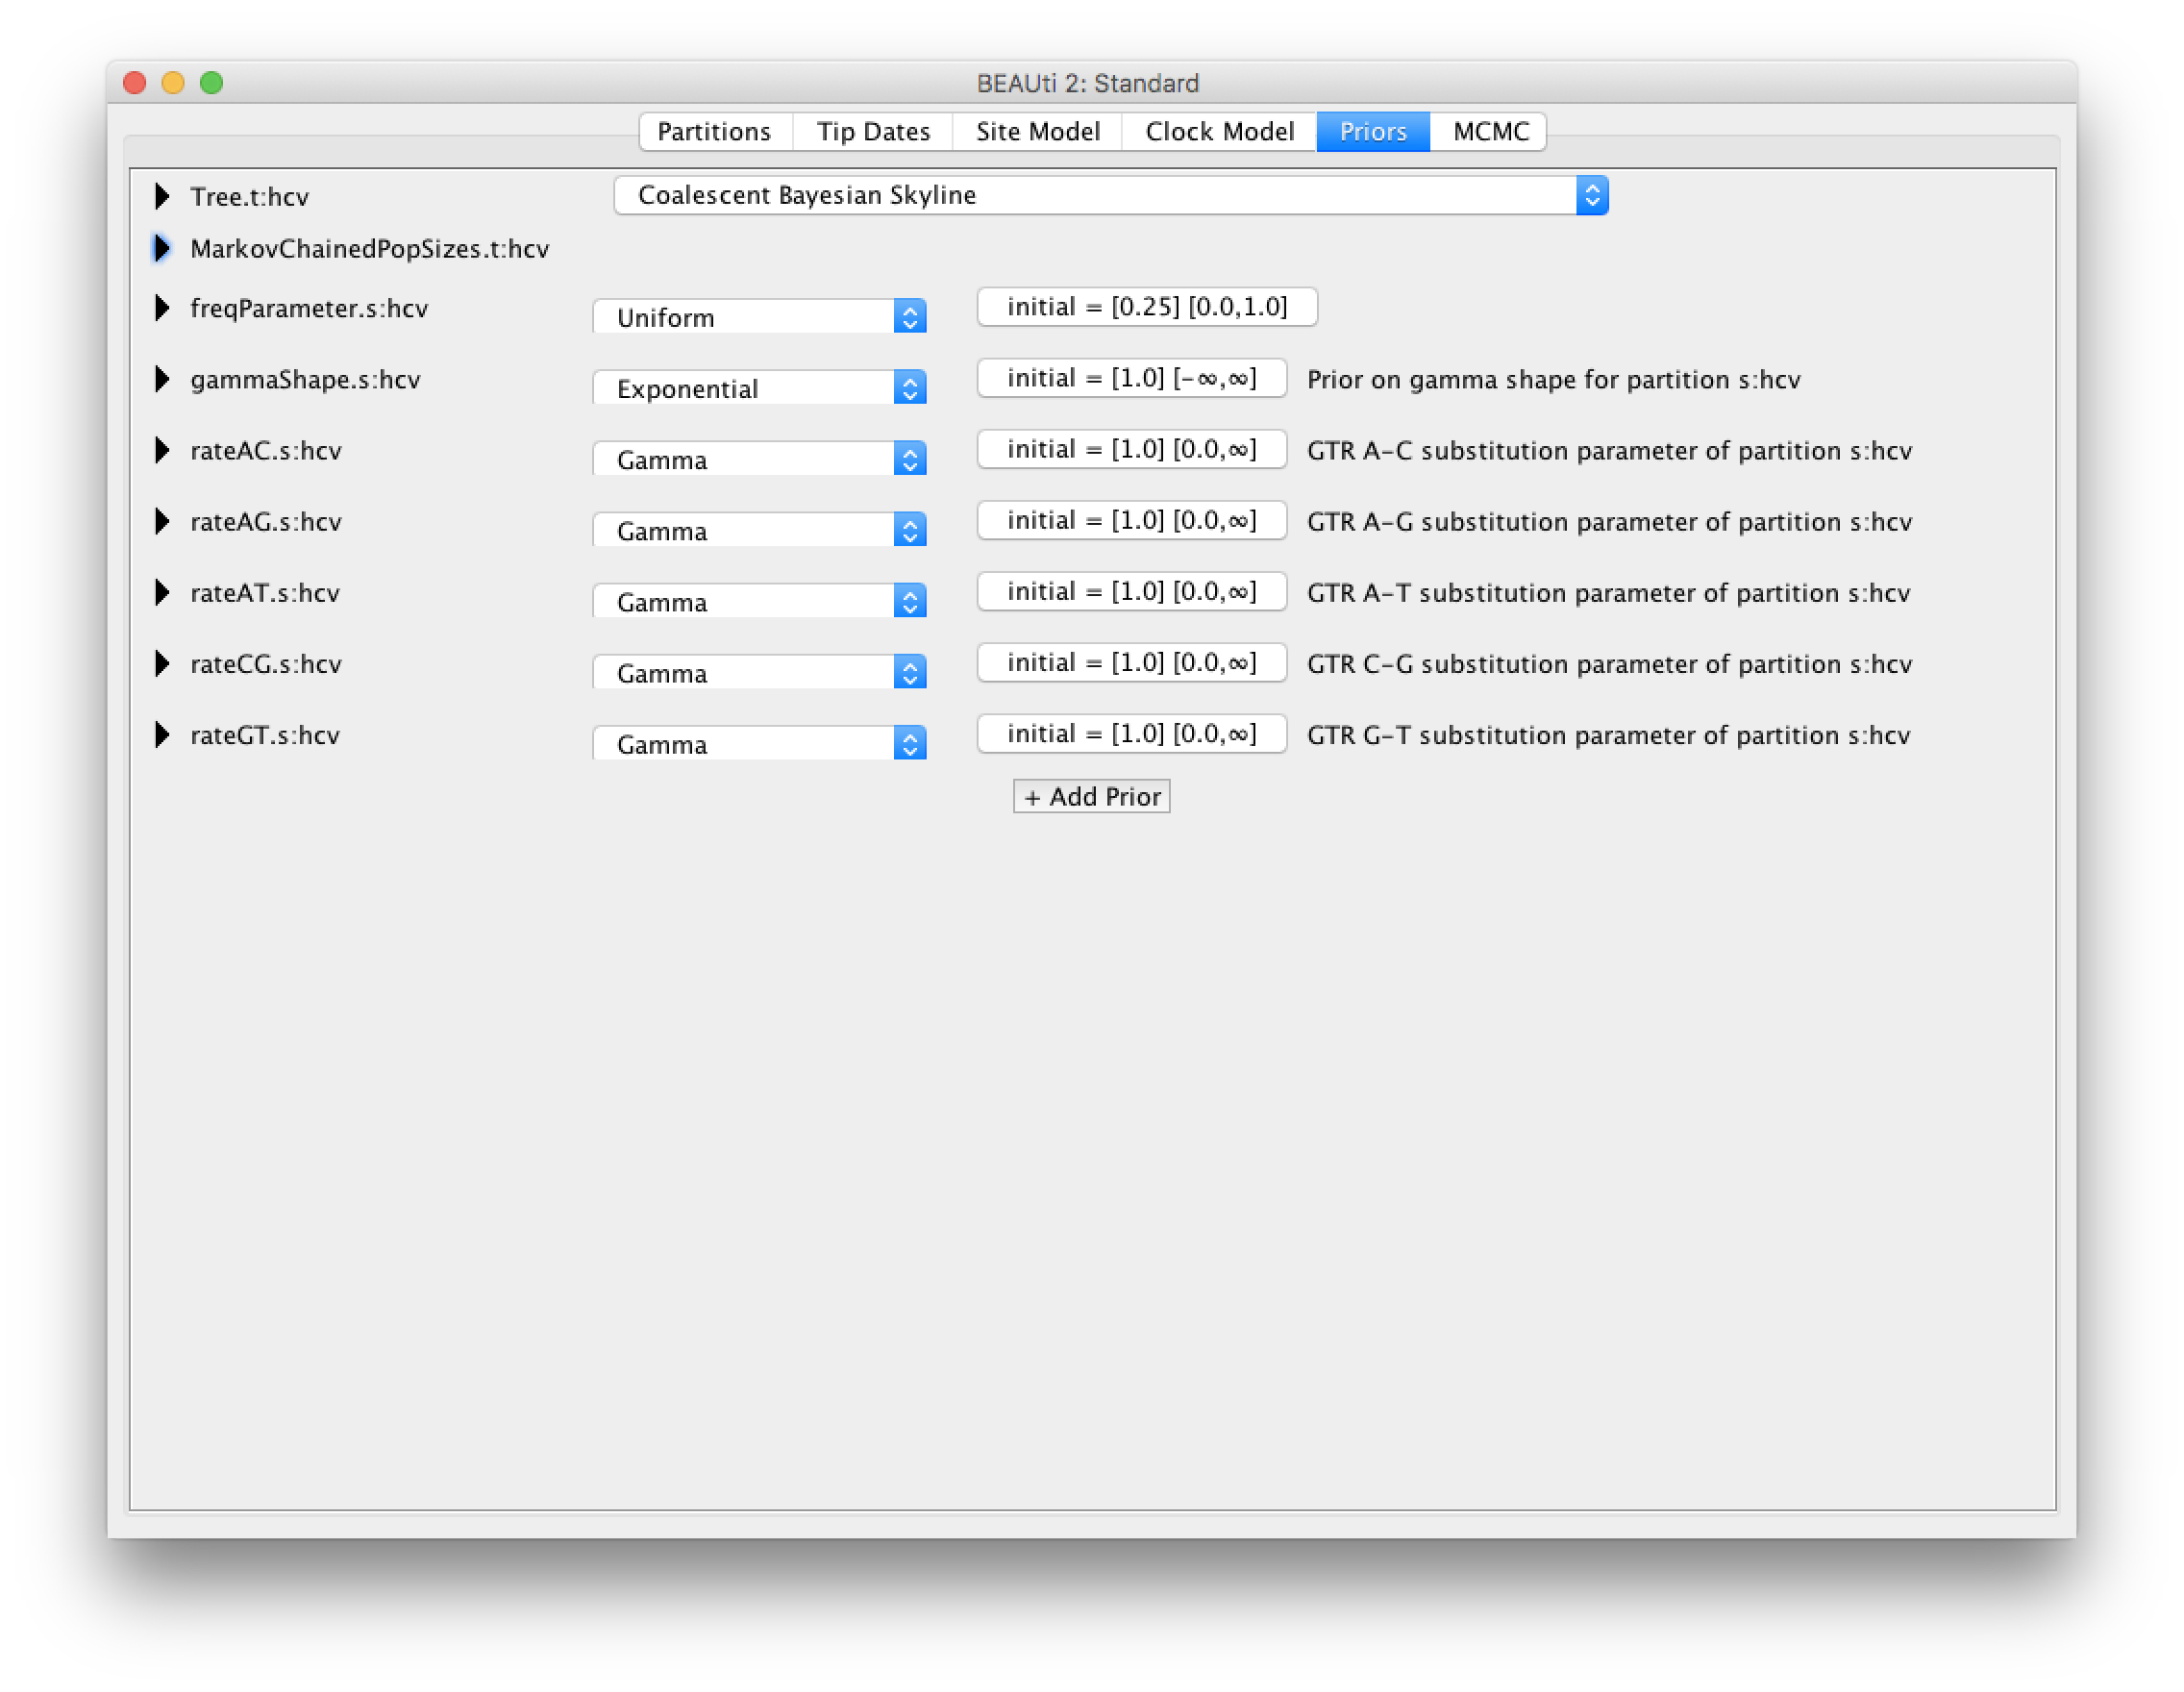Open the Exponential dropdown for gammaShape

(x=759, y=388)
